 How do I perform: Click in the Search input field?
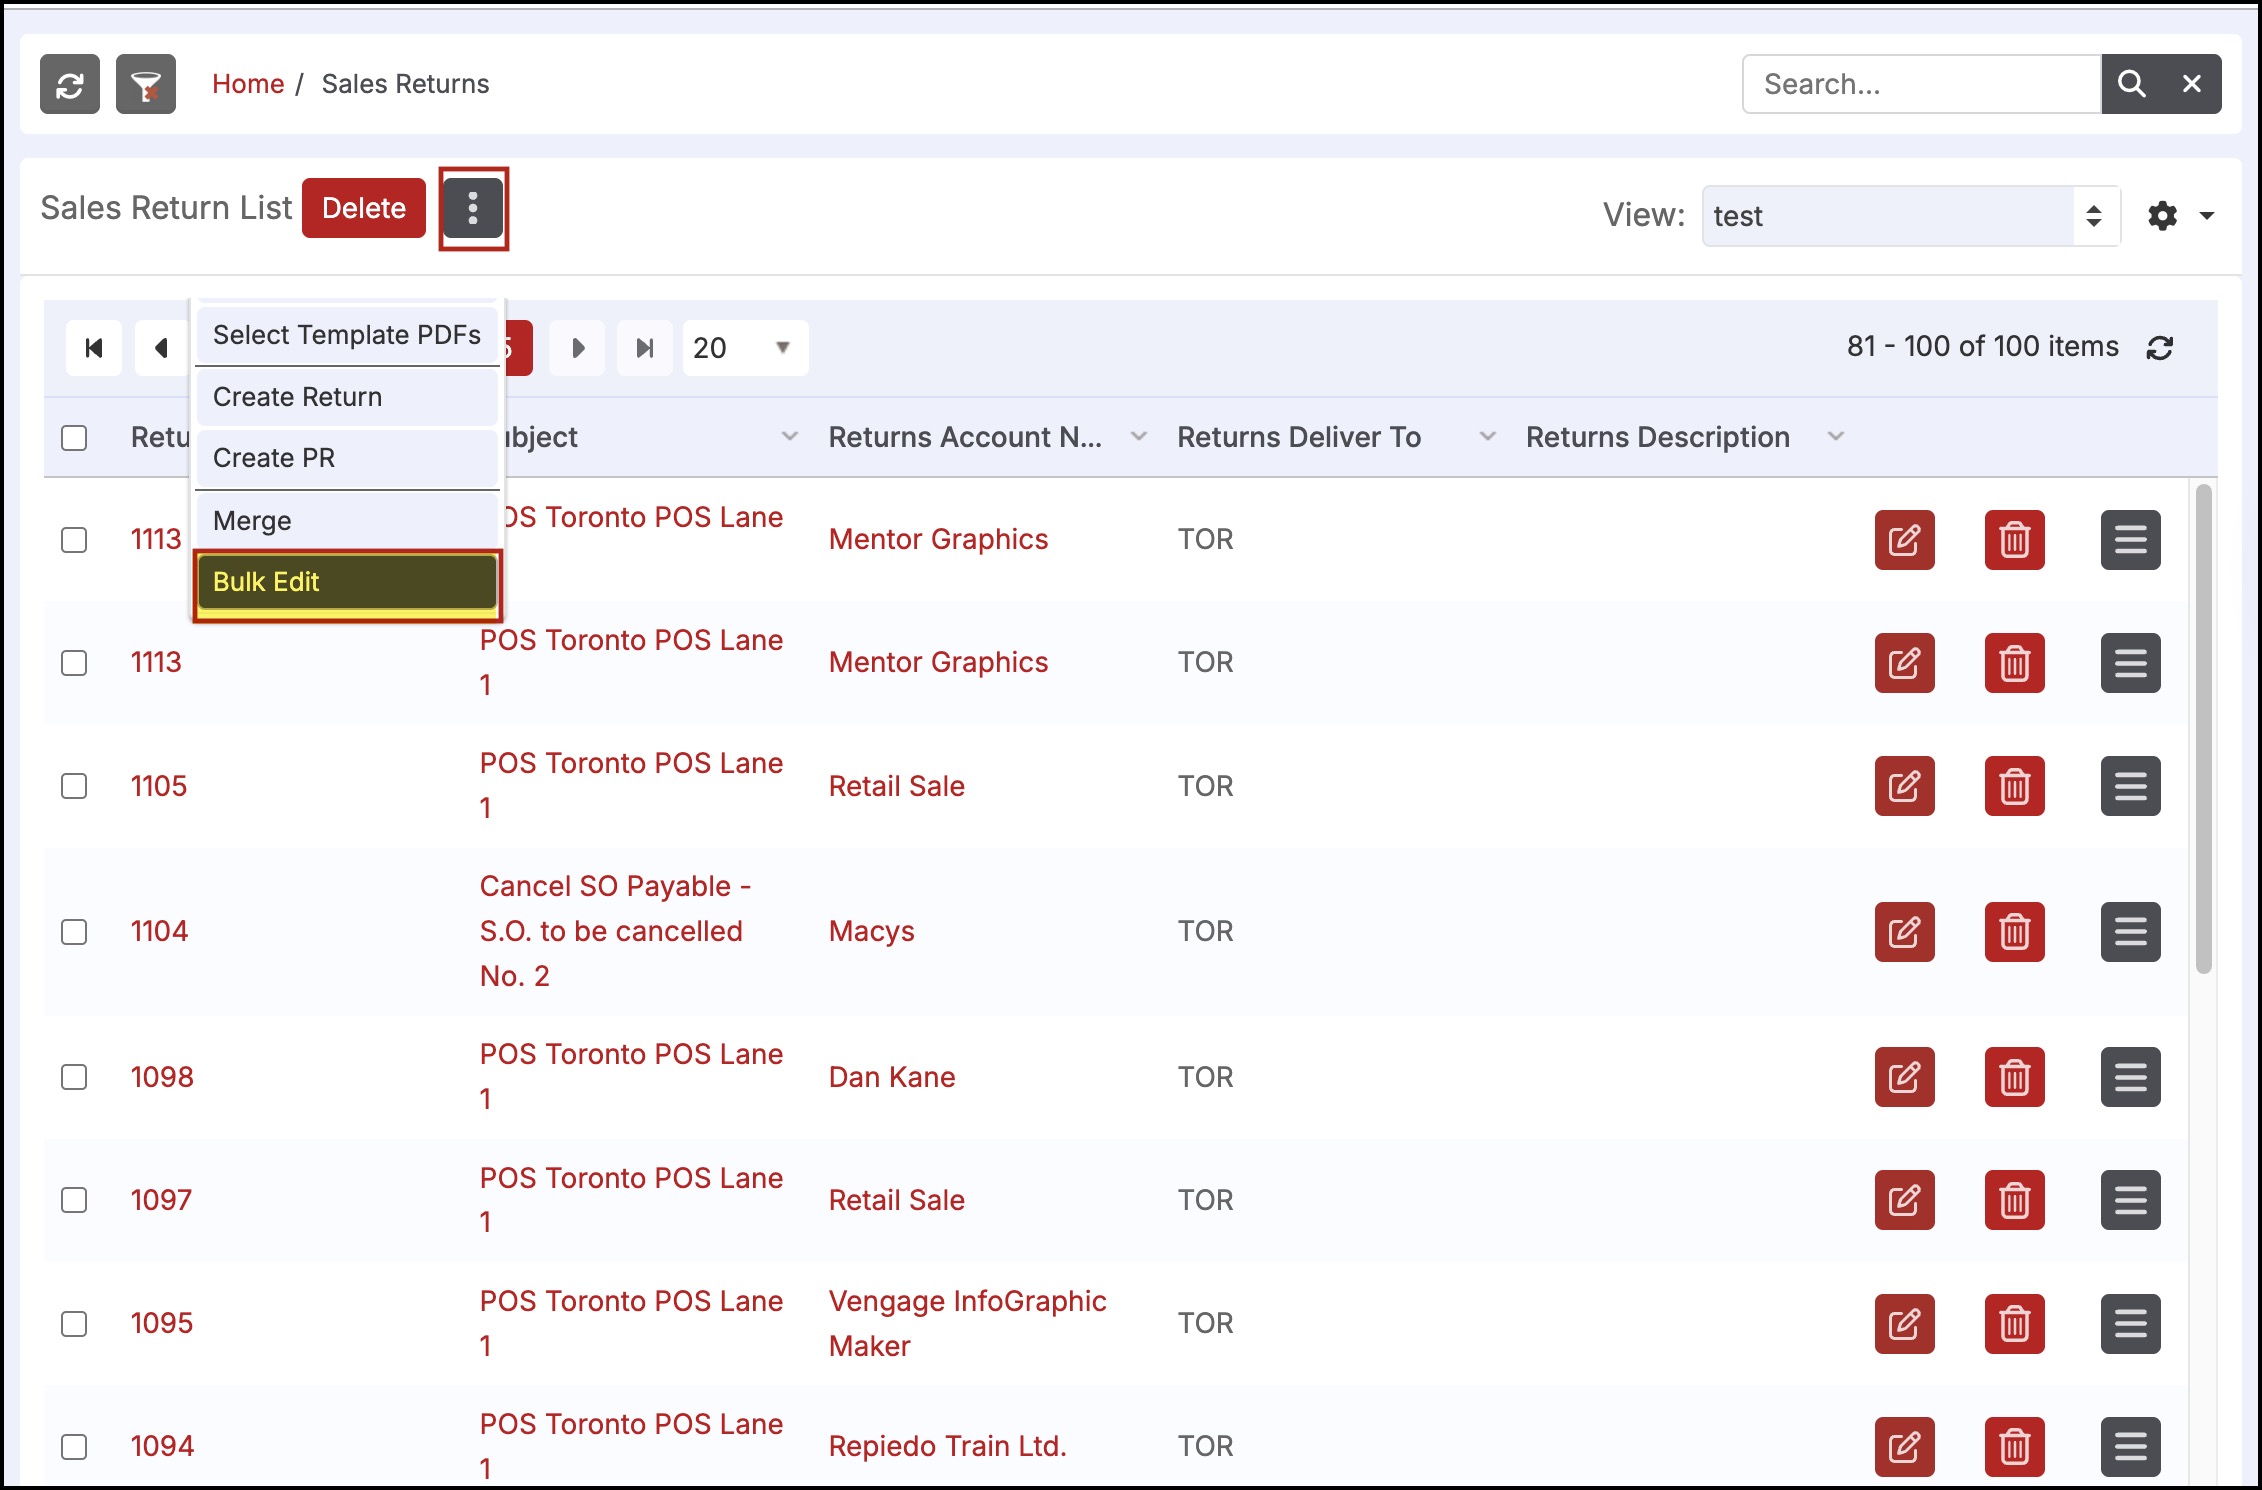pos(1920,85)
